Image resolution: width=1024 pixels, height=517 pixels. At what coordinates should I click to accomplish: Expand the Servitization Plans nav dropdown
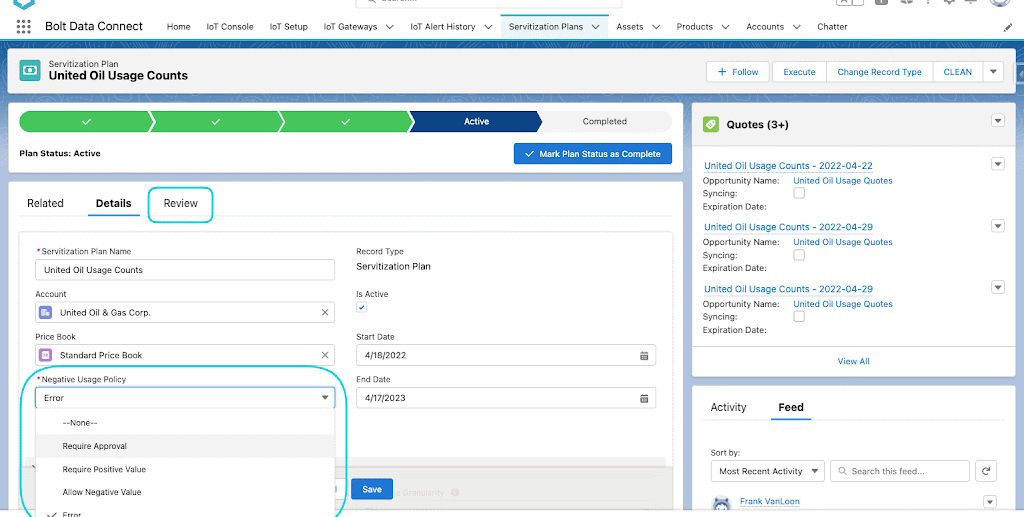coord(596,27)
